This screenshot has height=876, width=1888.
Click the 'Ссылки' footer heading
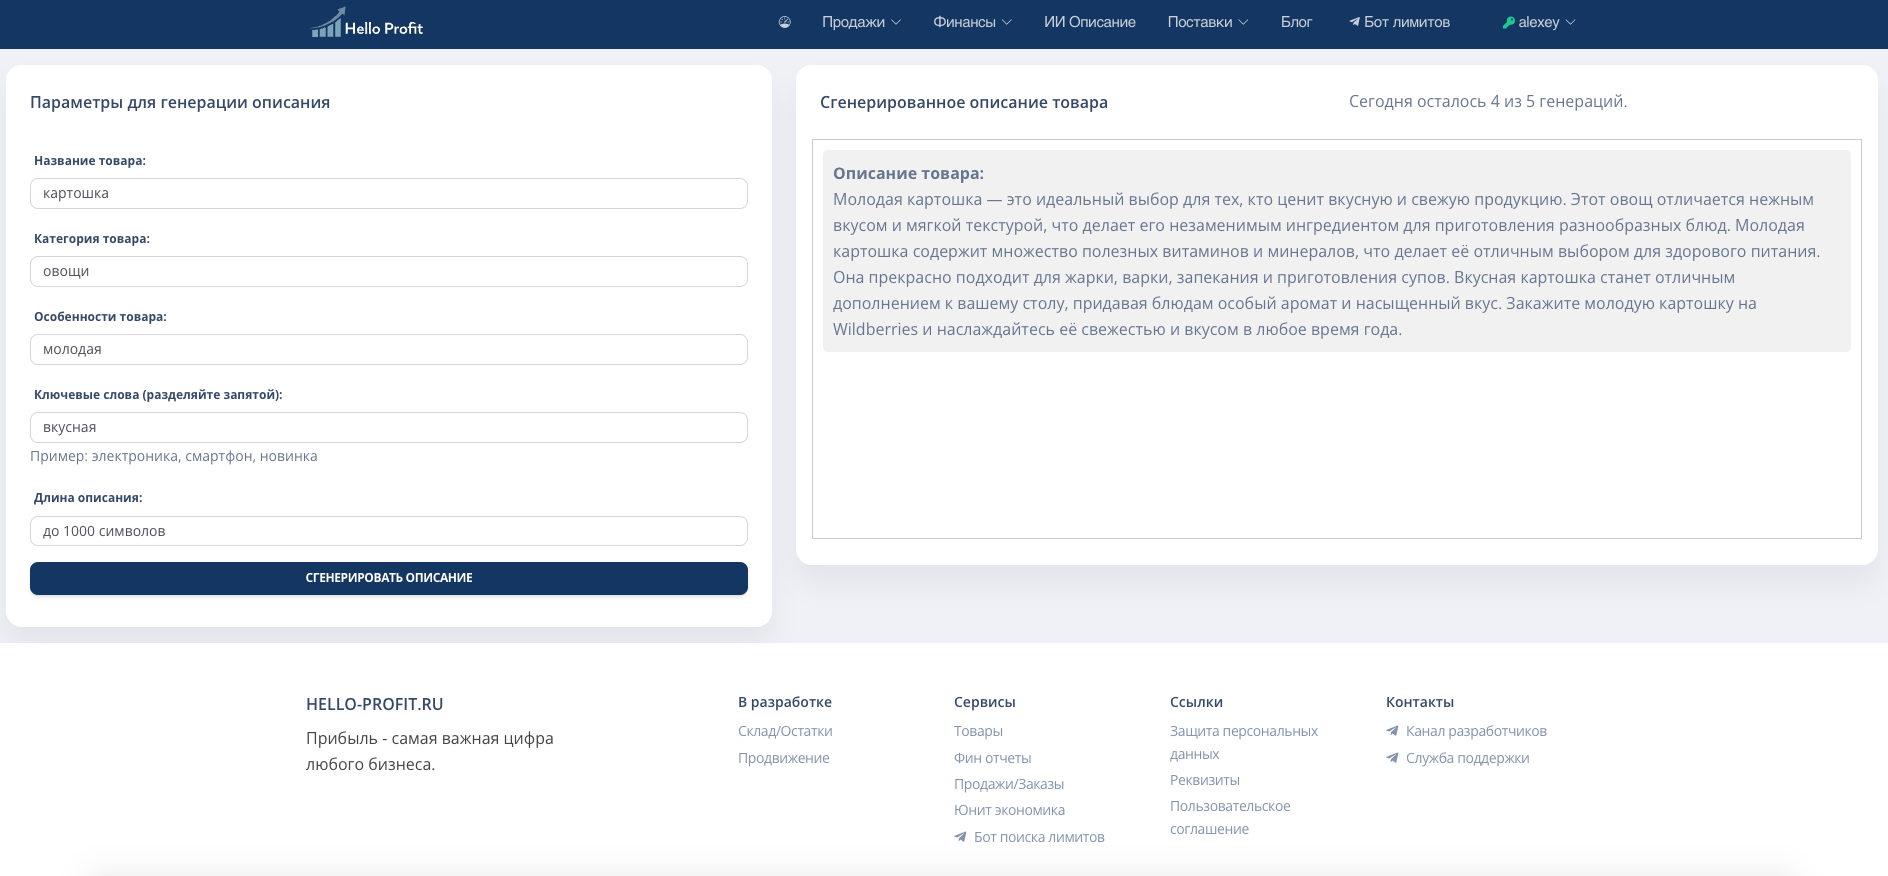point(1196,702)
